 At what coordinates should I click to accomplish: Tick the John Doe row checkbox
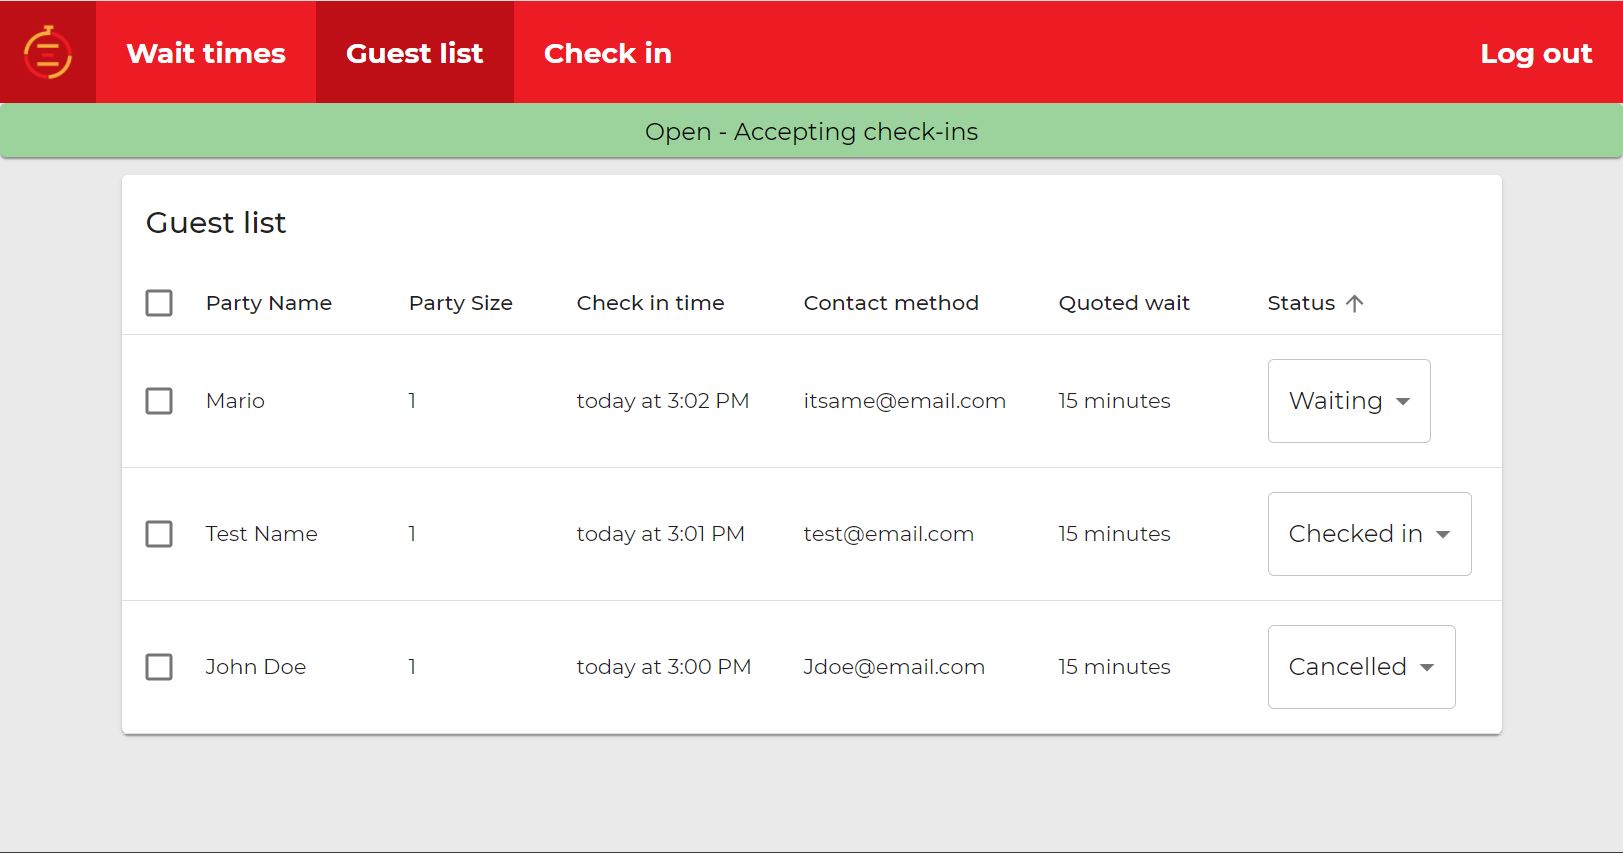(159, 667)
